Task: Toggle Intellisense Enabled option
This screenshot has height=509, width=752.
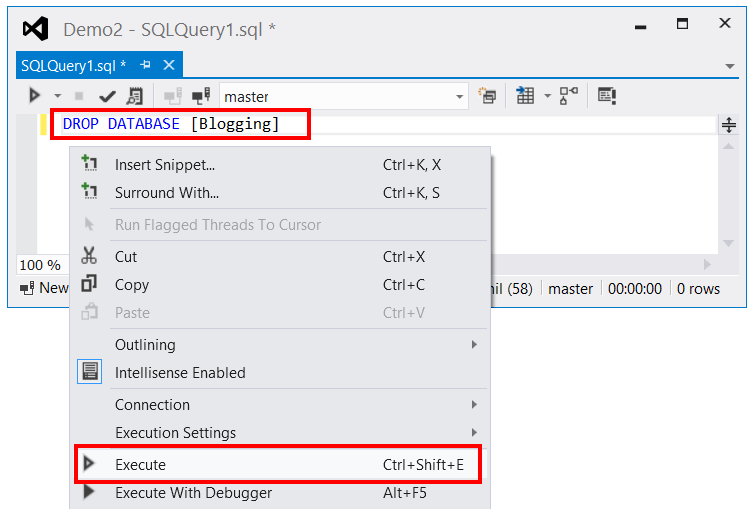Action: click(180, 372)
